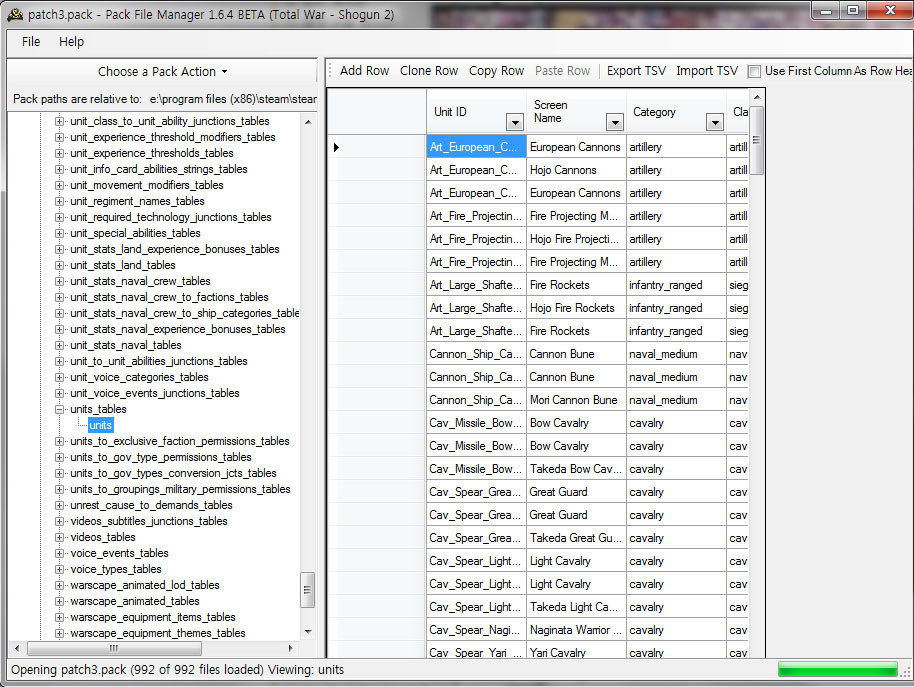Click the Pack File Manager title bar icon
914x687 pixels.
pyautogui.click(x=15, y=11)
